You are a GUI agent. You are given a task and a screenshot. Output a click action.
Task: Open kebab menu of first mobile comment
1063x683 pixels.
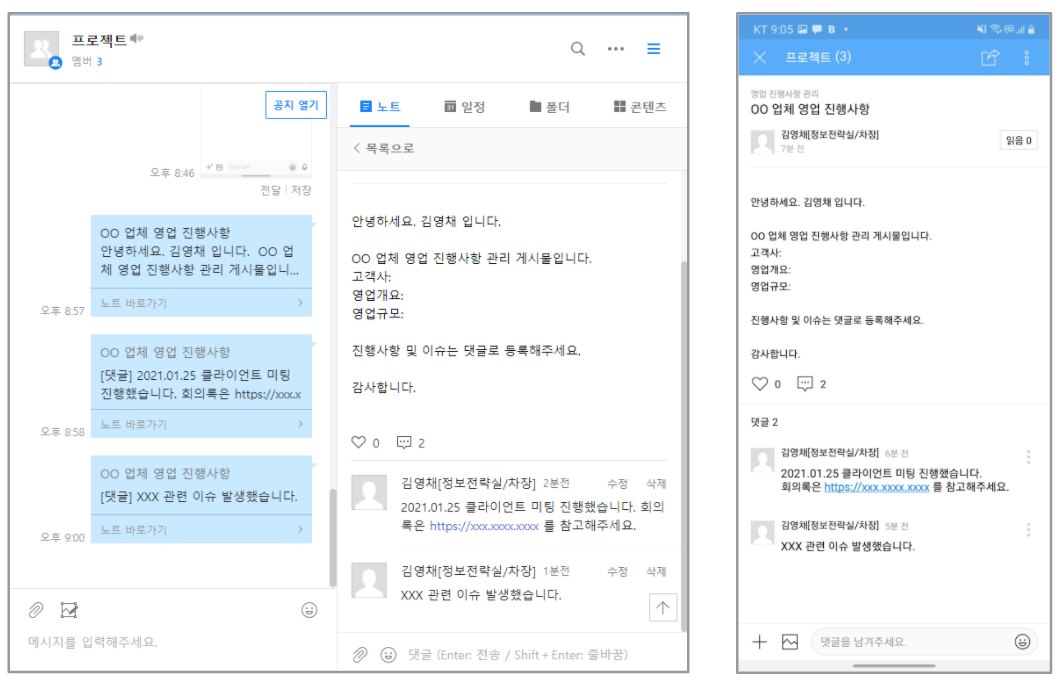click(1028, 457)
